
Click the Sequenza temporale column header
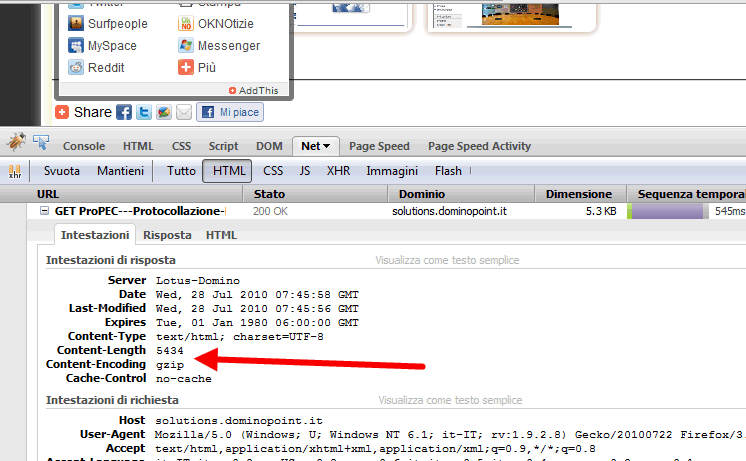pyautogui.click(x=687, y=194)
